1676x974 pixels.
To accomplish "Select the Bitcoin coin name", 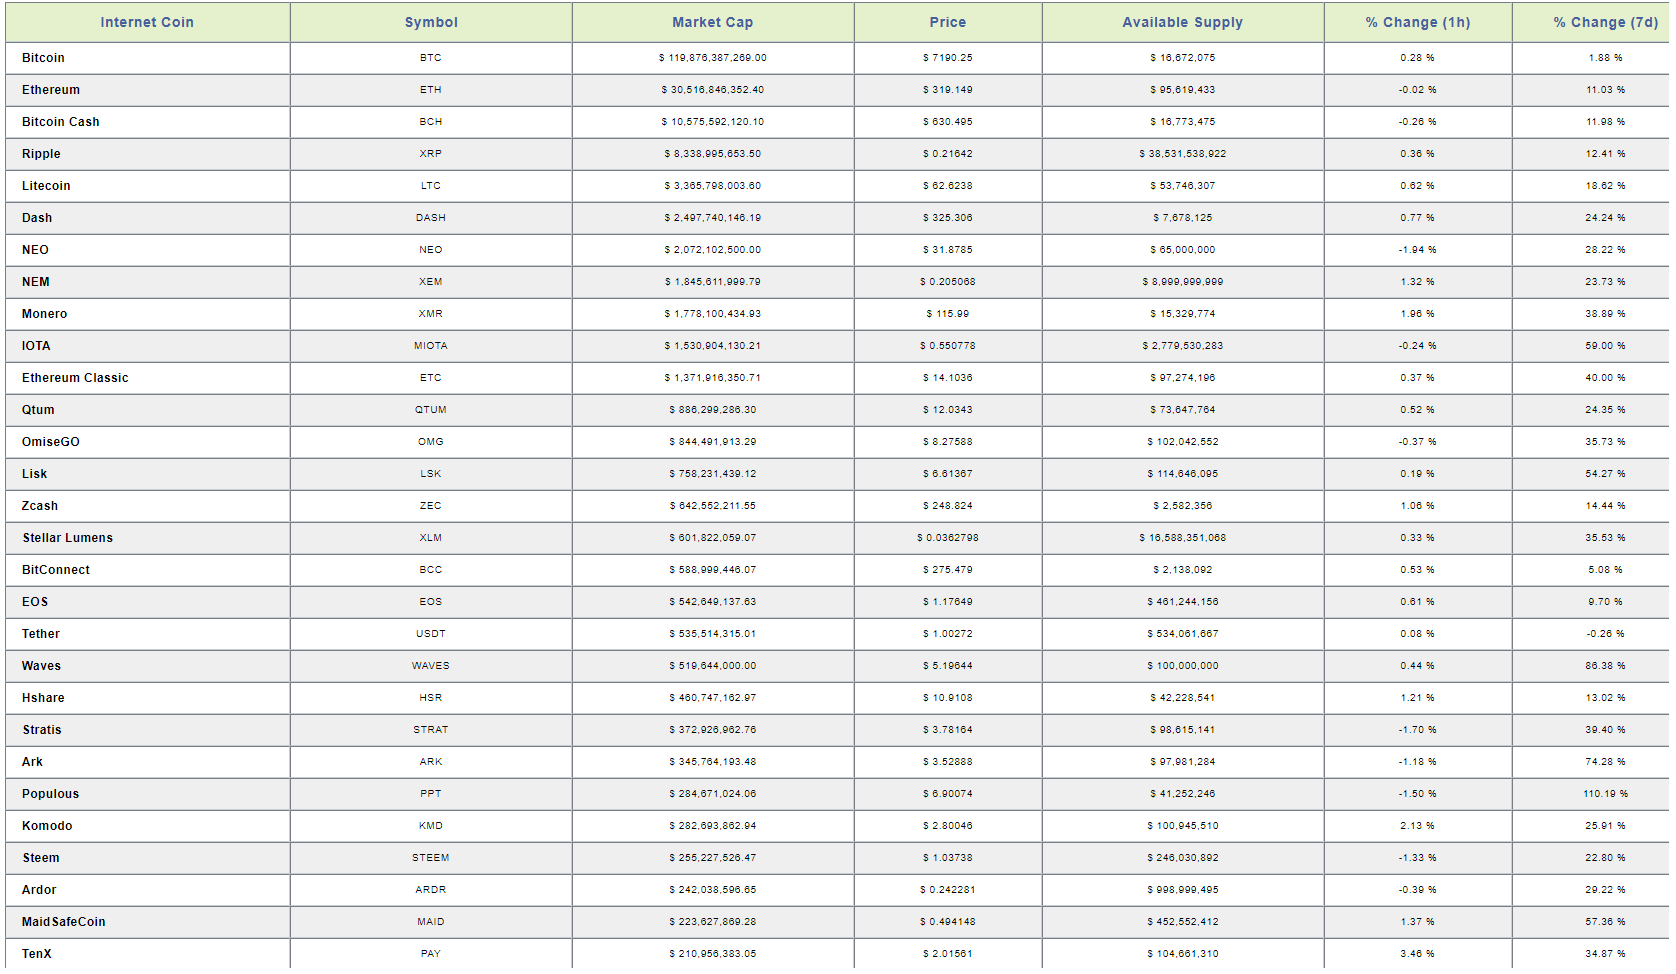I will point(43,58).
